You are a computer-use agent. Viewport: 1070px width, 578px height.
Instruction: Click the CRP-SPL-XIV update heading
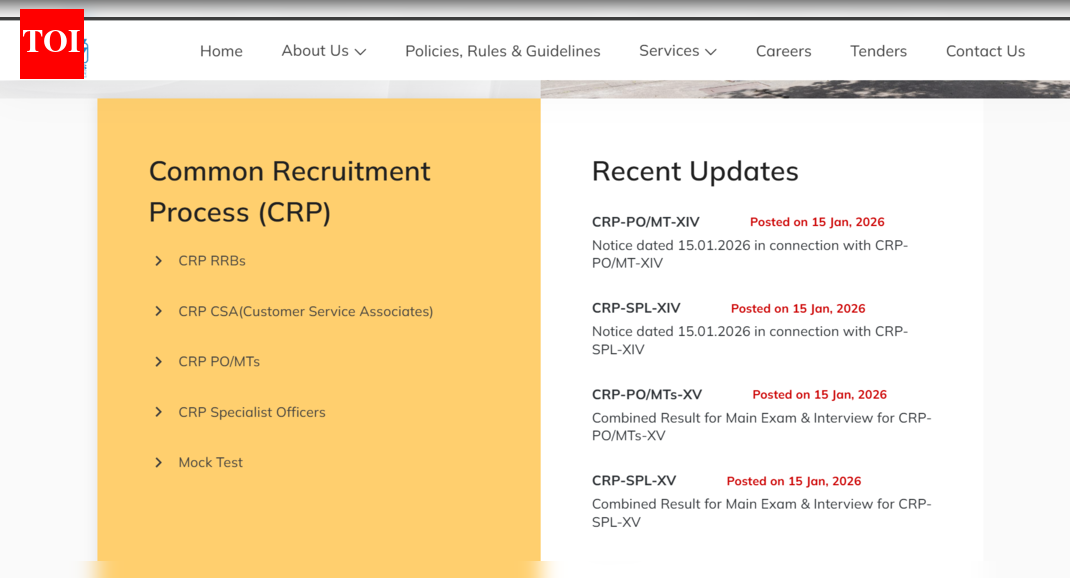tap(636, 308)
